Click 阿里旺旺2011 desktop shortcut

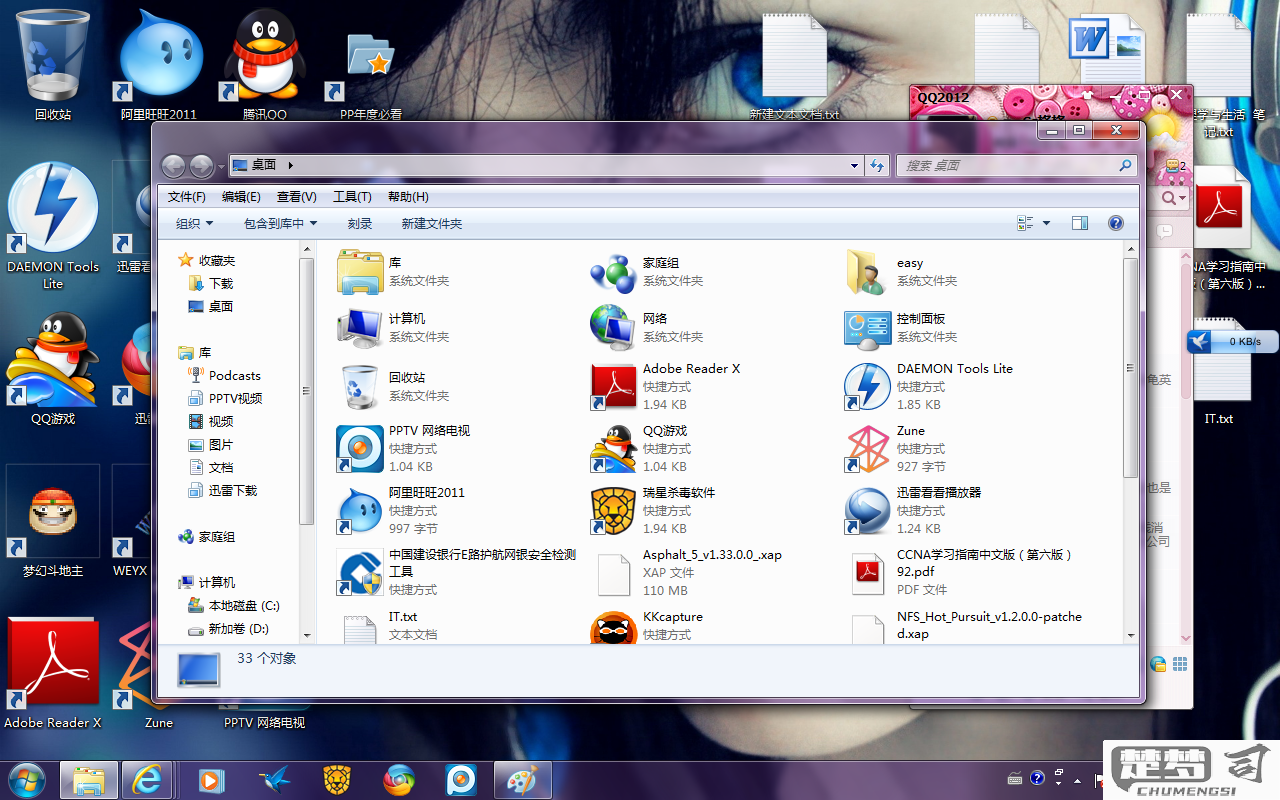coord(158,65)
